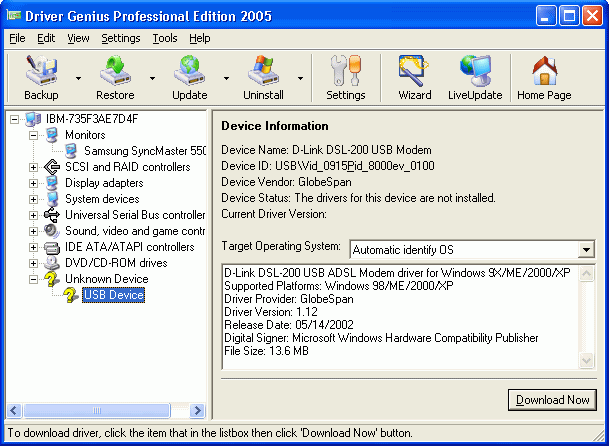Select the Monitors tree label

click(x=85, y=135)
